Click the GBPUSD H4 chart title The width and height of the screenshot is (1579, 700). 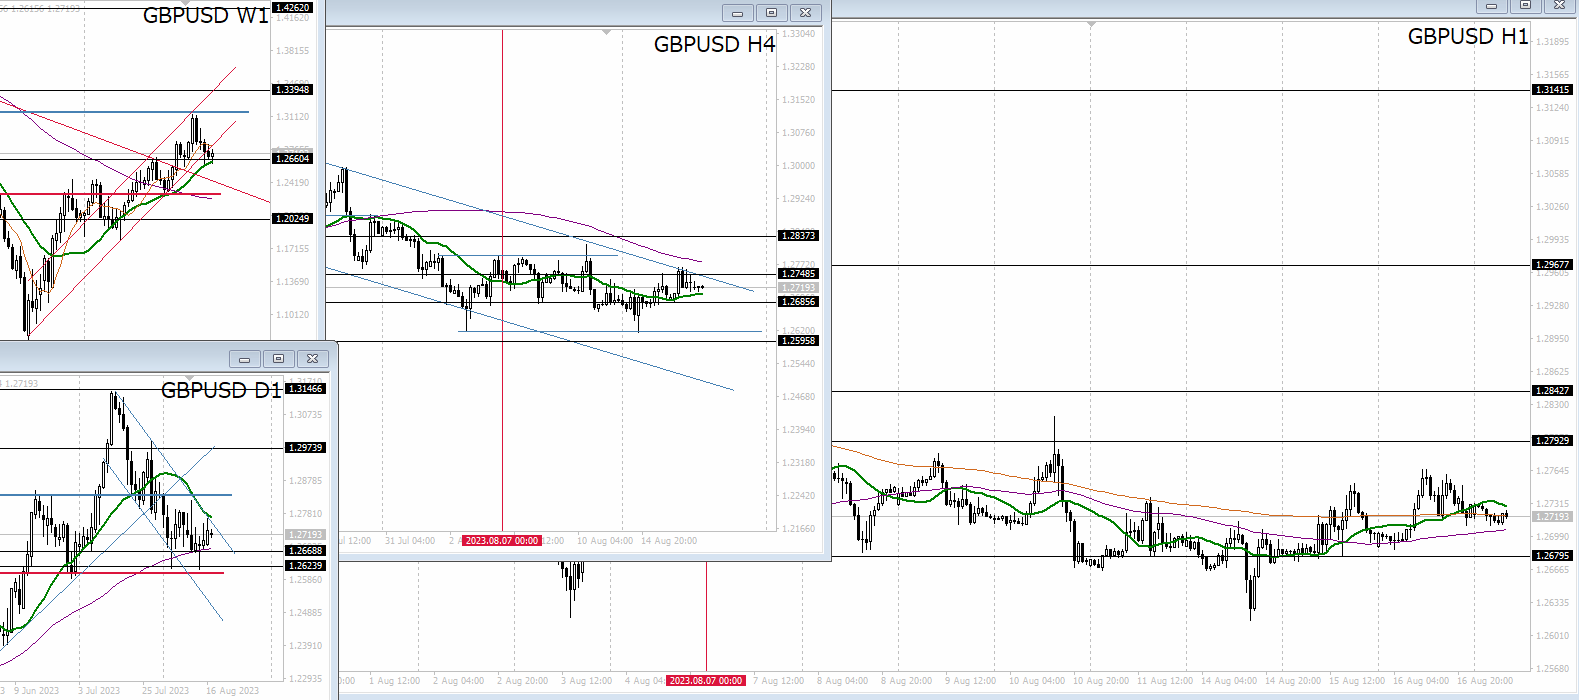(714, 45)
